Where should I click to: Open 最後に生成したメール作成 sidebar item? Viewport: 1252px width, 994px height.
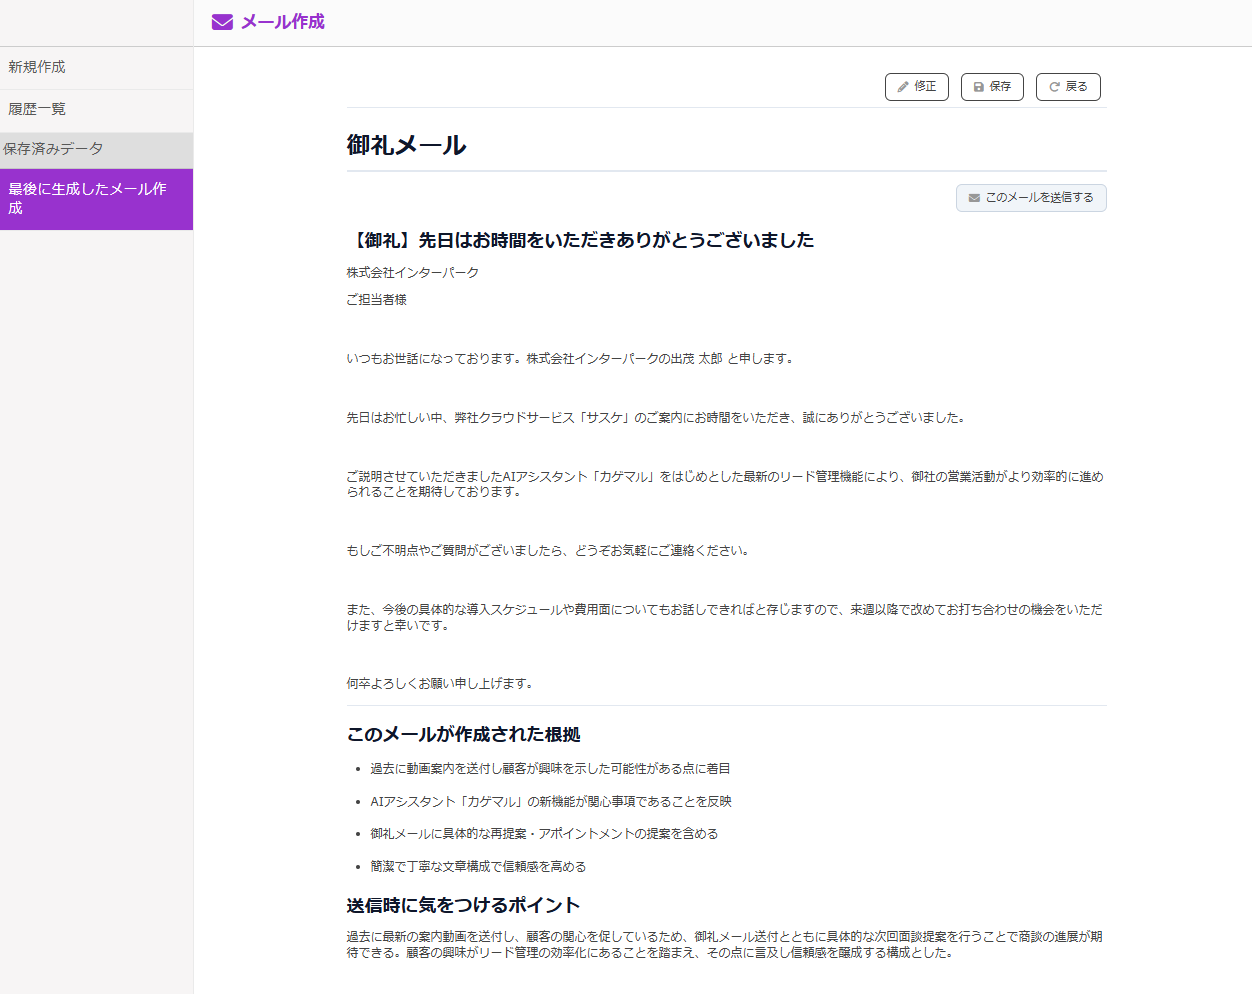88,198
